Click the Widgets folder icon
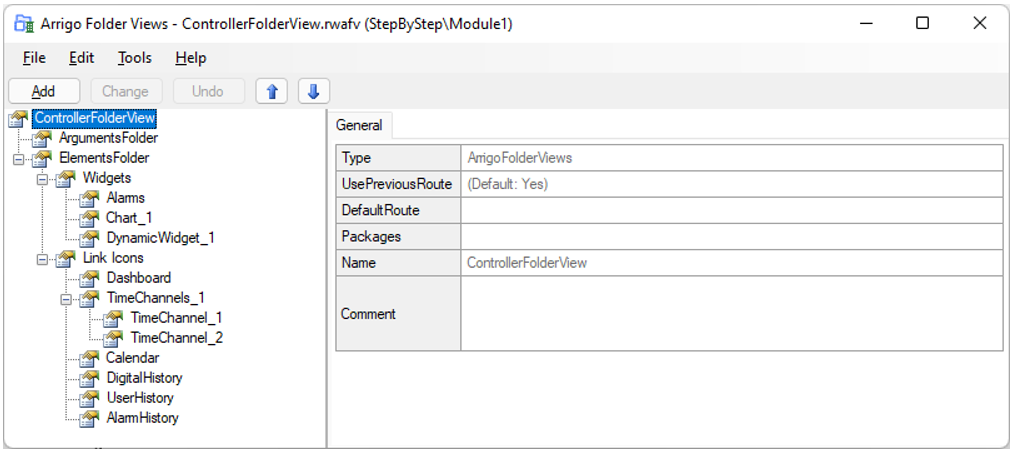 [65, 179]
